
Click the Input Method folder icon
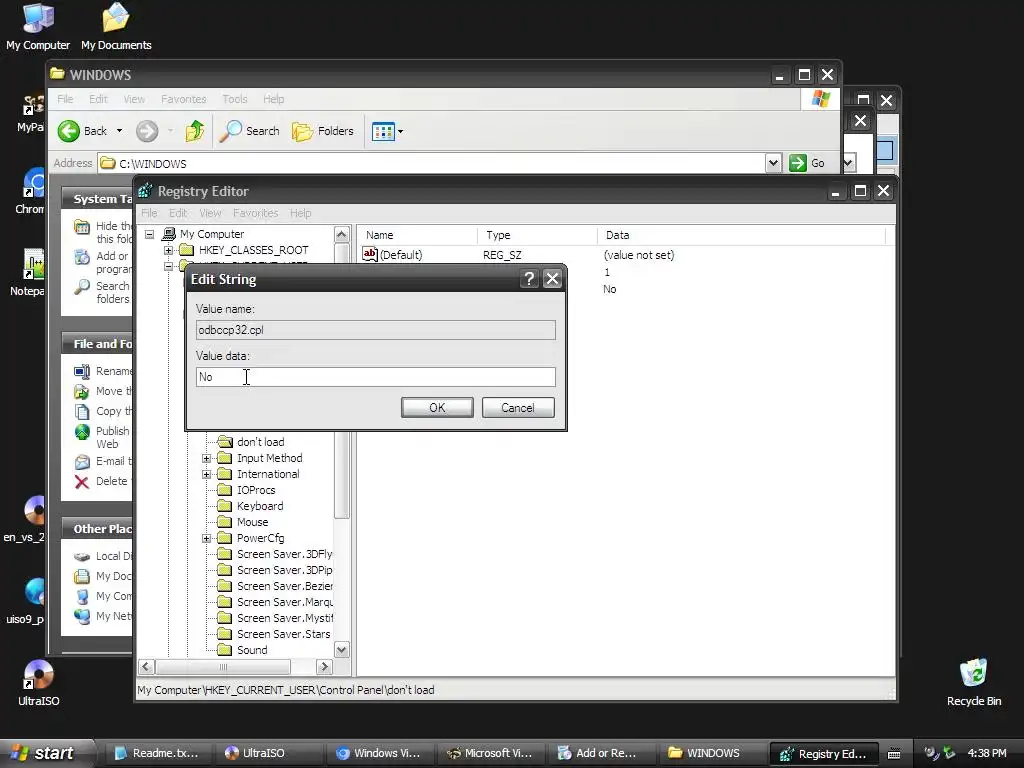click(x=225, y=458)
